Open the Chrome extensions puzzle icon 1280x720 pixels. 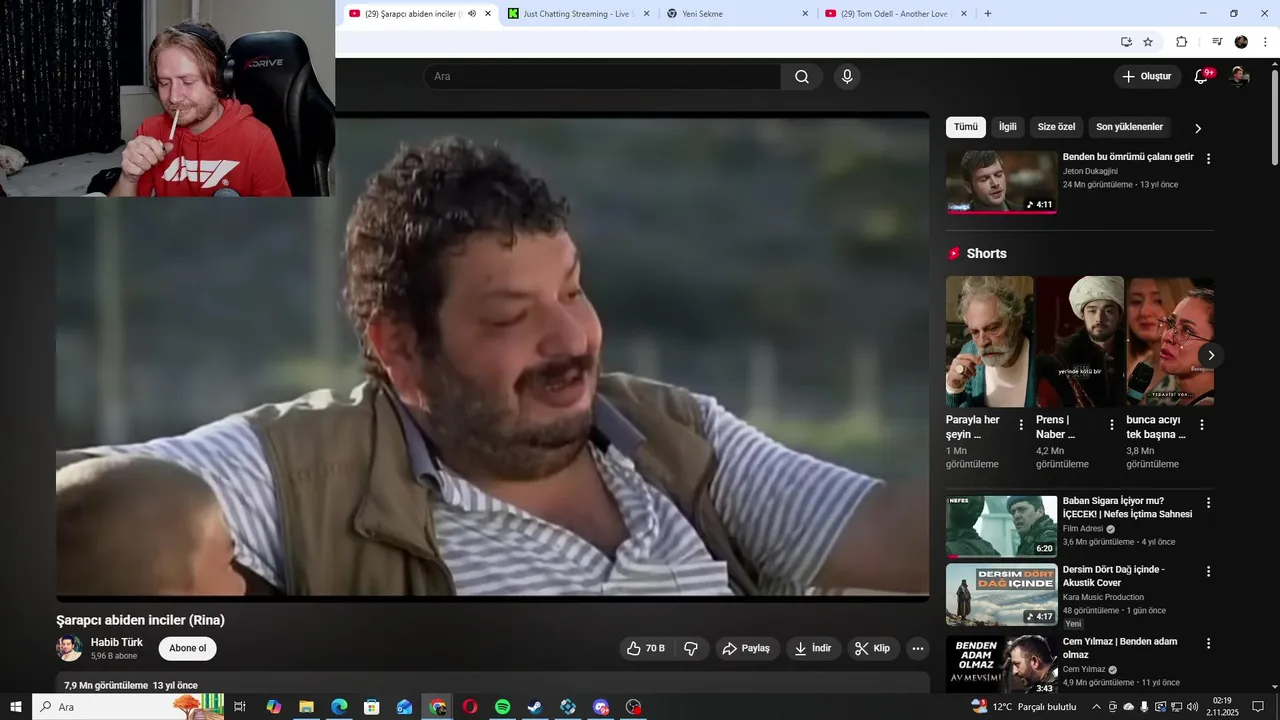pos(1181,42)
